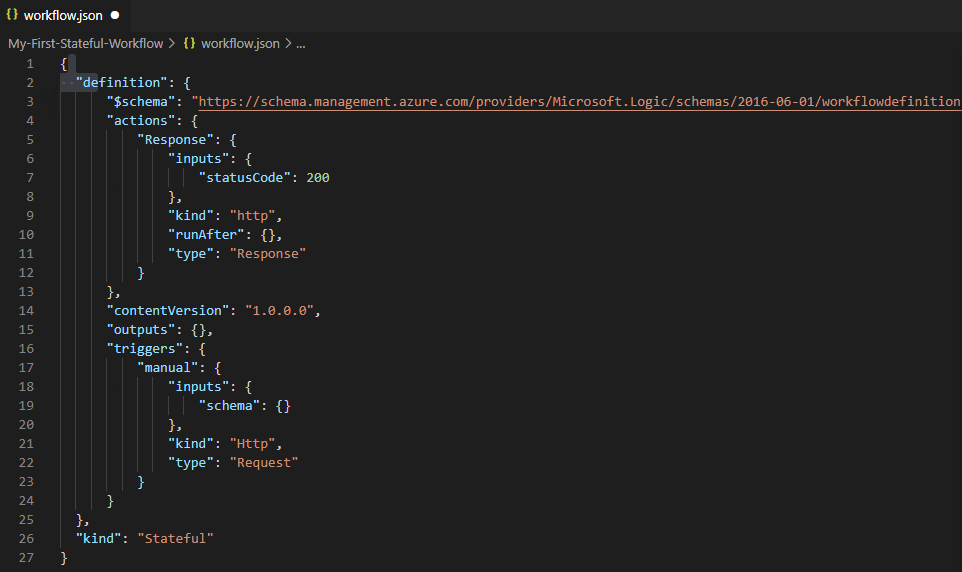This screenshot has height=572, width=962.
Task: Expand the breadcrumb ellipsis symbol list
Action: [301, 43]
